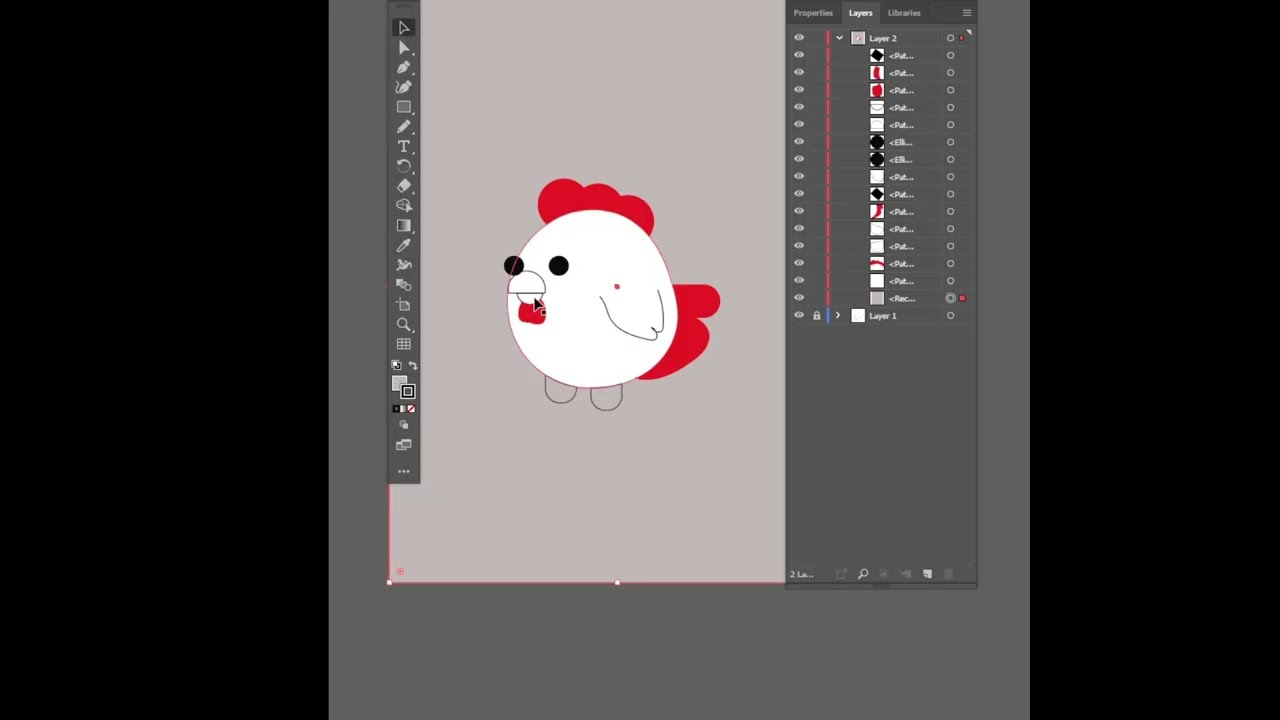Select the Gradient tool
This screenshot has width=1280, height=720.
point(404,226)
